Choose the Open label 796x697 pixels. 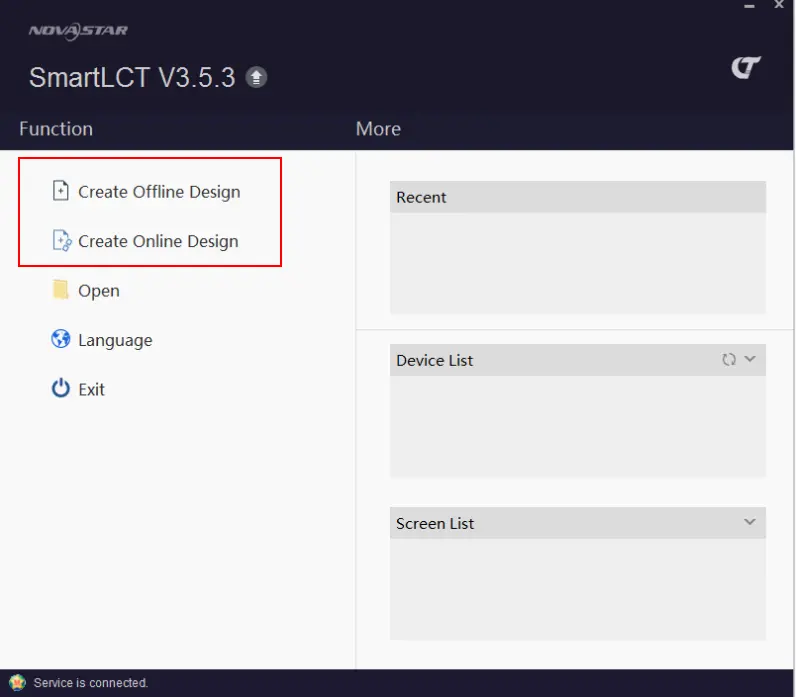click(99, 291)
